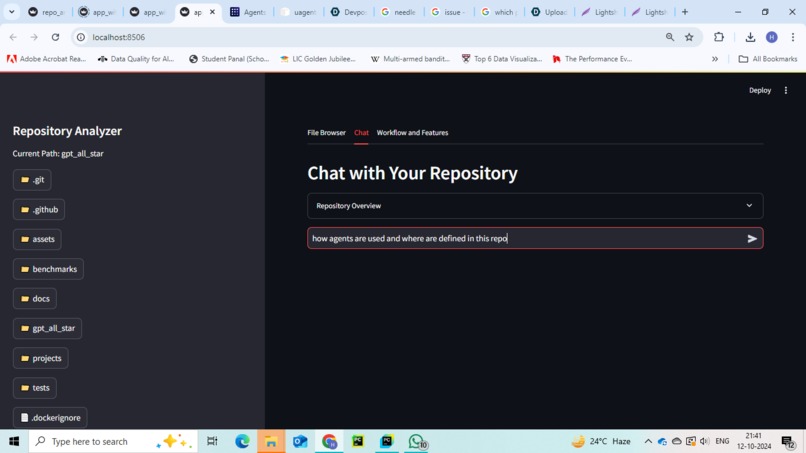Open Outlook from taskbar
Viewport: 806px width, 453px height.
(x=300, y=441)
